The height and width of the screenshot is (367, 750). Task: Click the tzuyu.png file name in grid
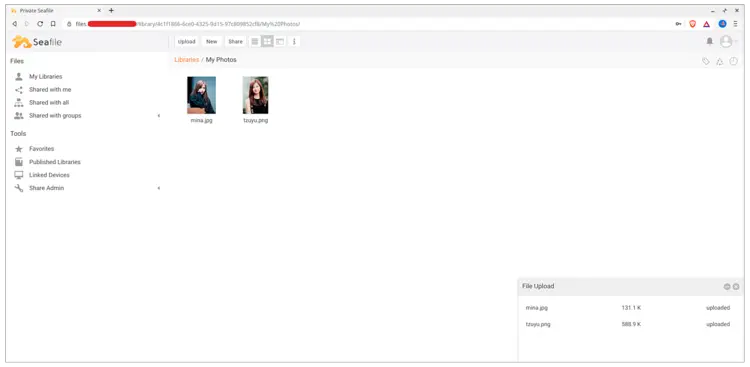[255, 121]
